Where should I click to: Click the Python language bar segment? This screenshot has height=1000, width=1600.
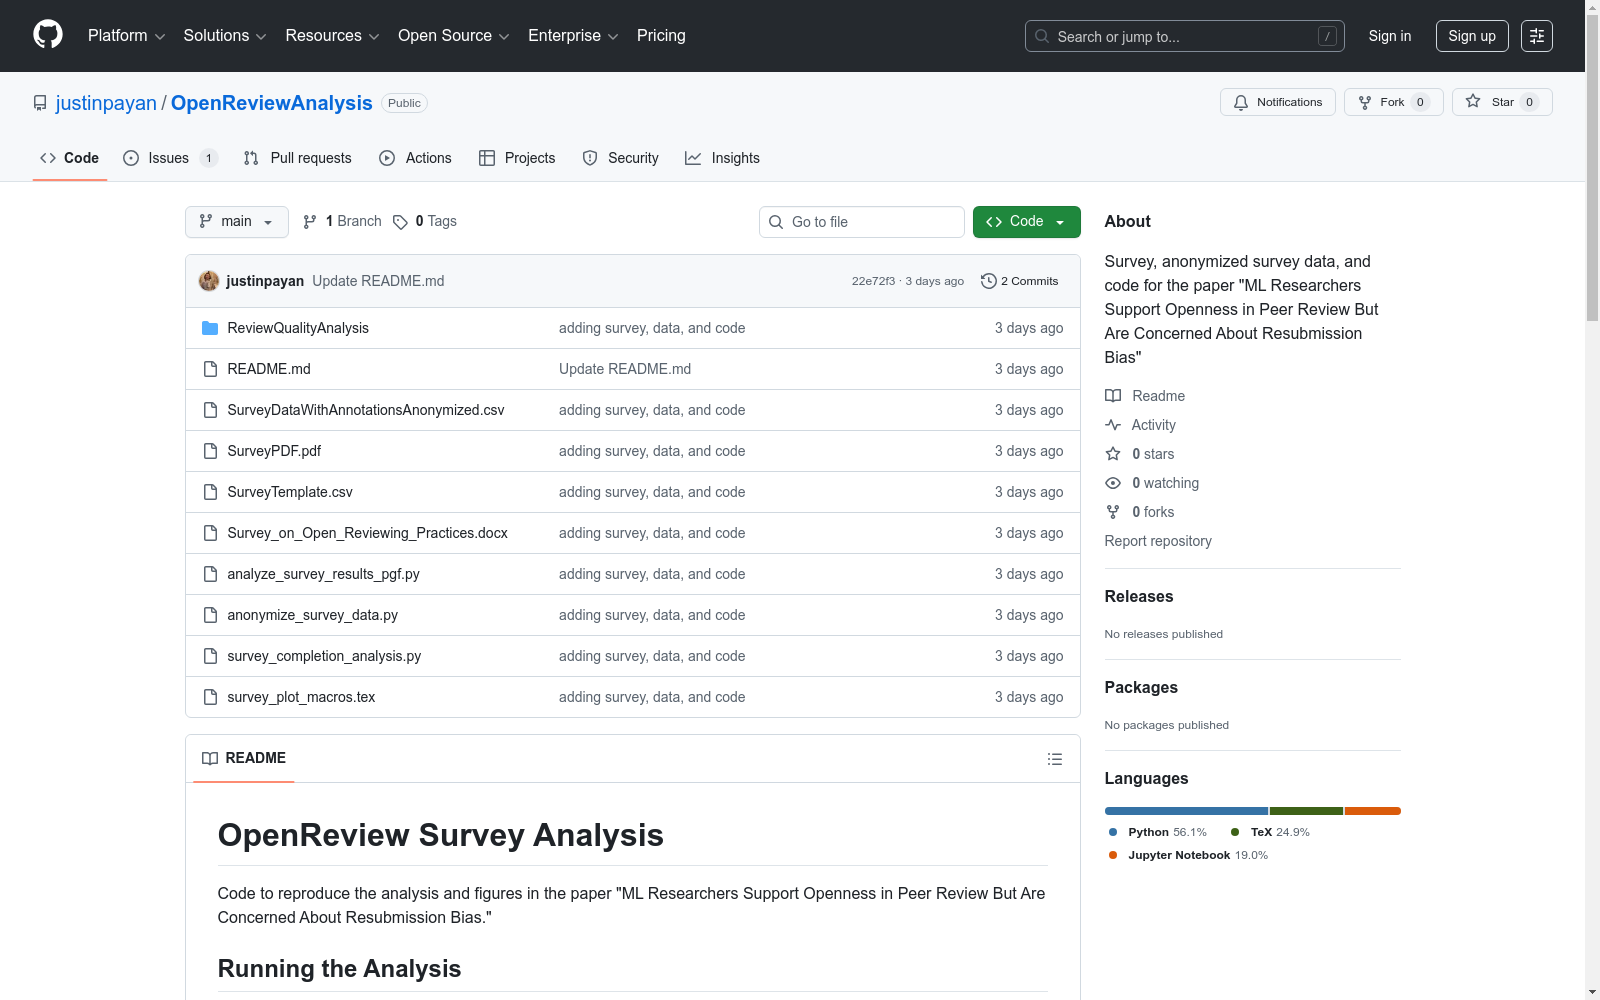[x=1186, y=811]
